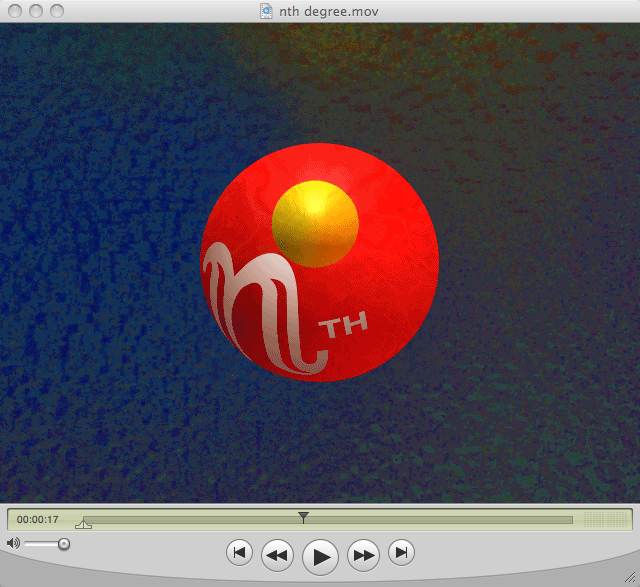Close the nth degree.mov window

[15, 11]
